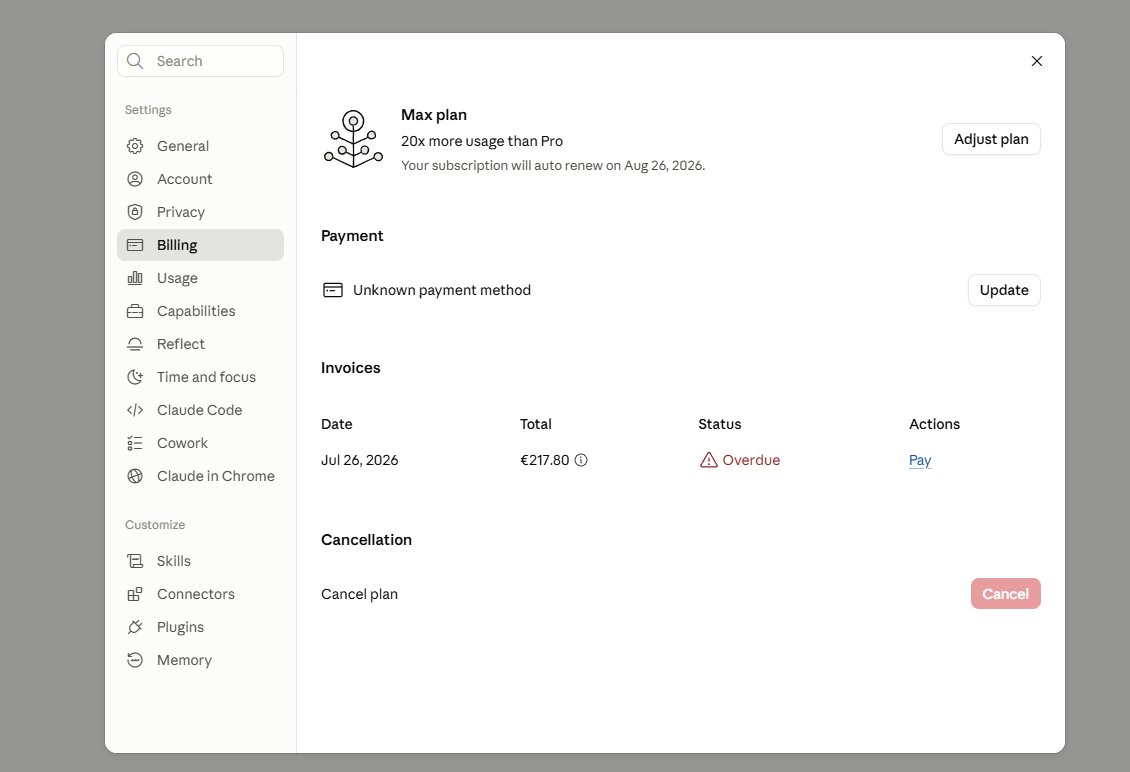Go to Account settings
This screenshot has height=772, width=1130.
200,179
